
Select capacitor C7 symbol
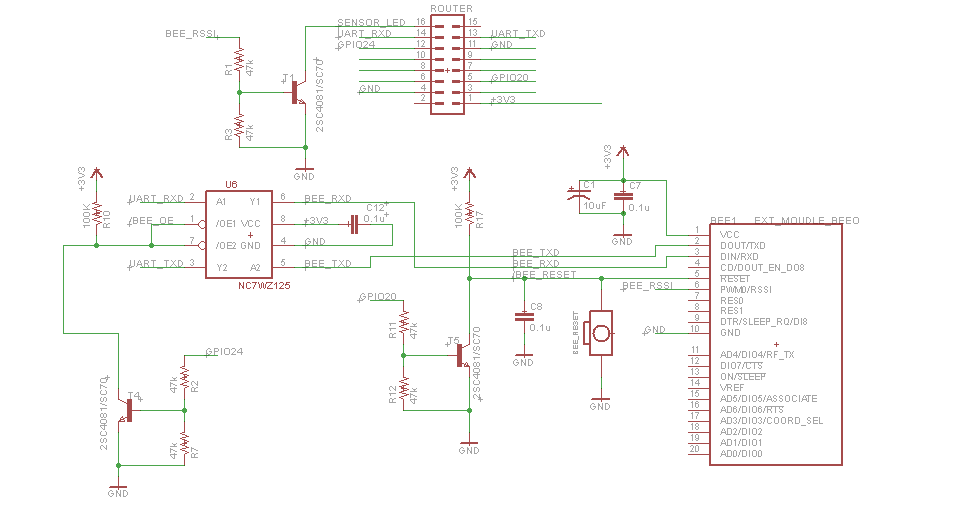(622, 196)
